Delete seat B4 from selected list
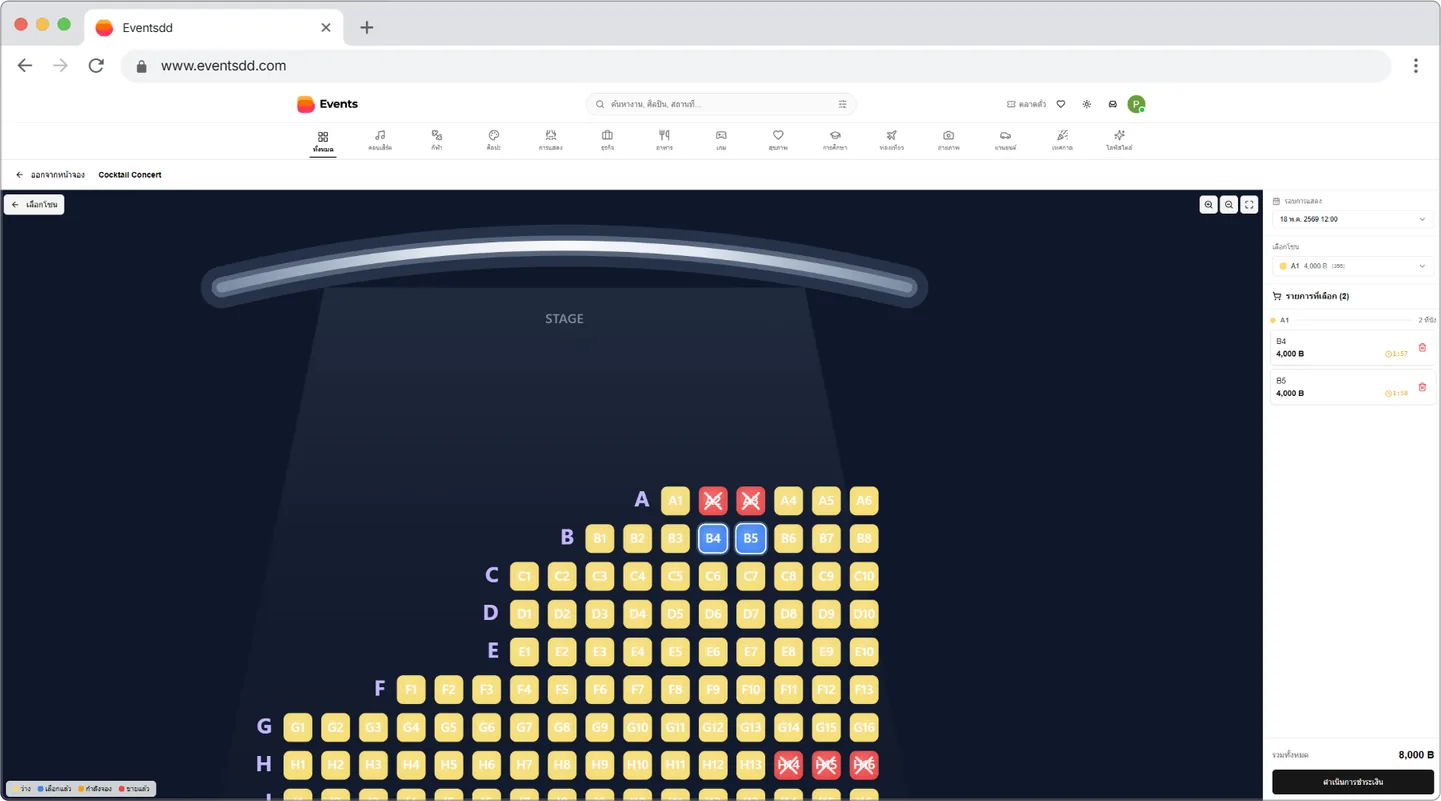The width and height of the screenshot is (1441, 801). pyautogui.click(x=1422, y=348)
